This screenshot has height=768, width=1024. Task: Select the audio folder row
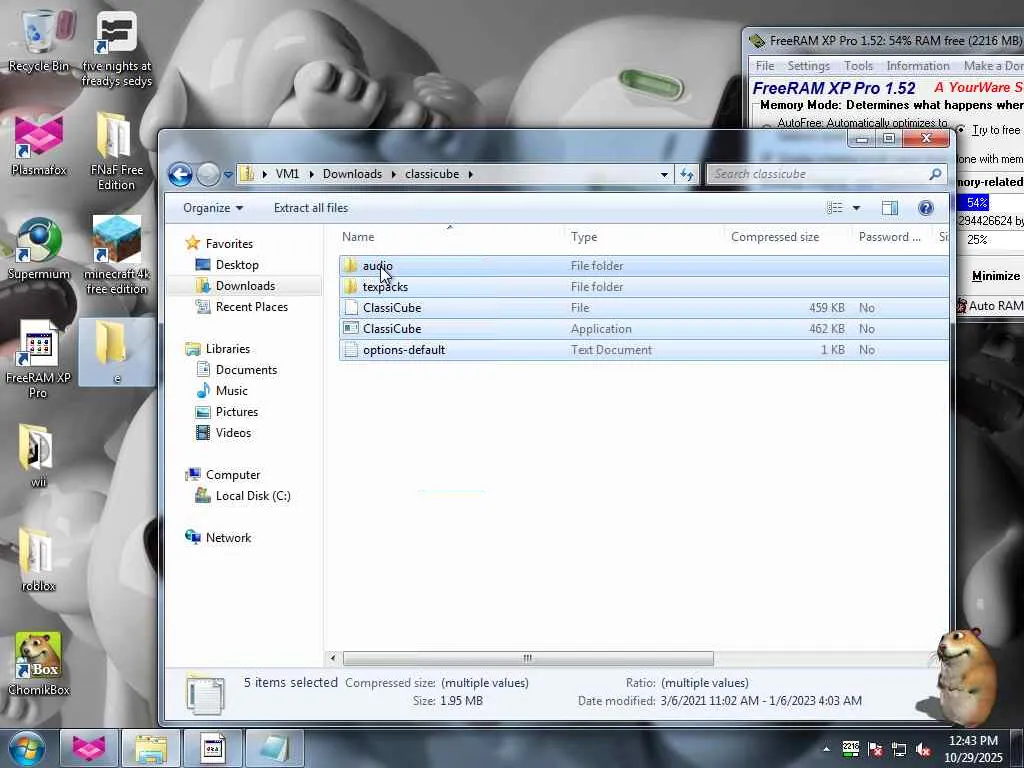[644, 266]
